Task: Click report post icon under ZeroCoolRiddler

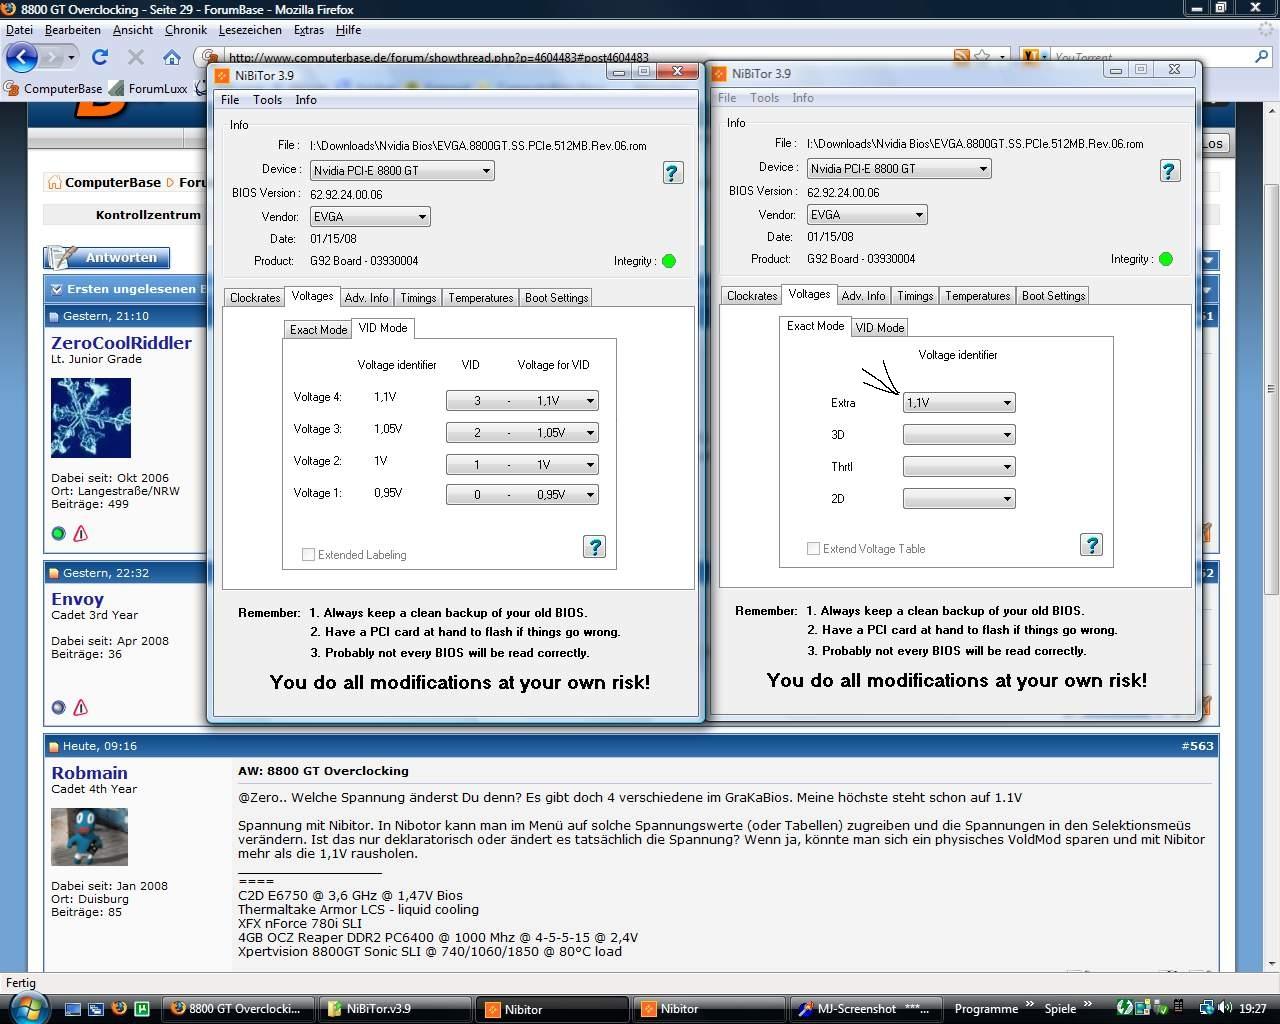Action: click(x=81, y=534)
